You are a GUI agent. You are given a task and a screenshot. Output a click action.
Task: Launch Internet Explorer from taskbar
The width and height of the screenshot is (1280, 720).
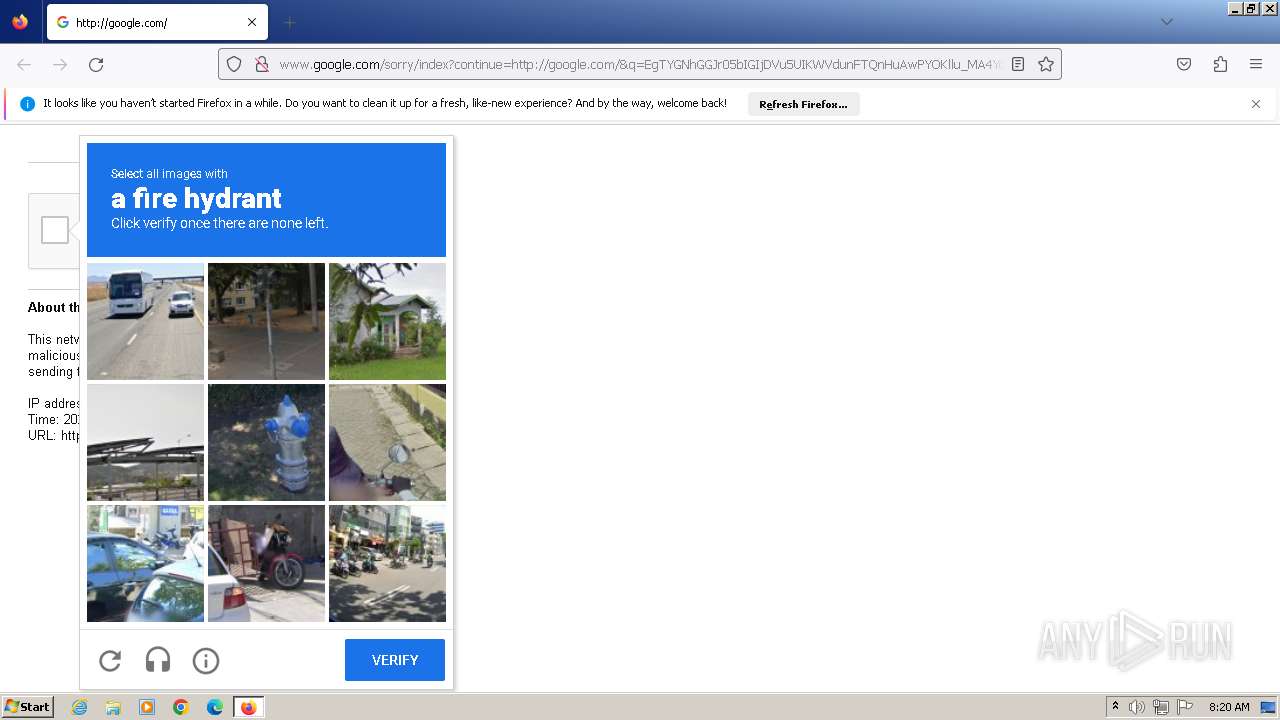point(79,707)
